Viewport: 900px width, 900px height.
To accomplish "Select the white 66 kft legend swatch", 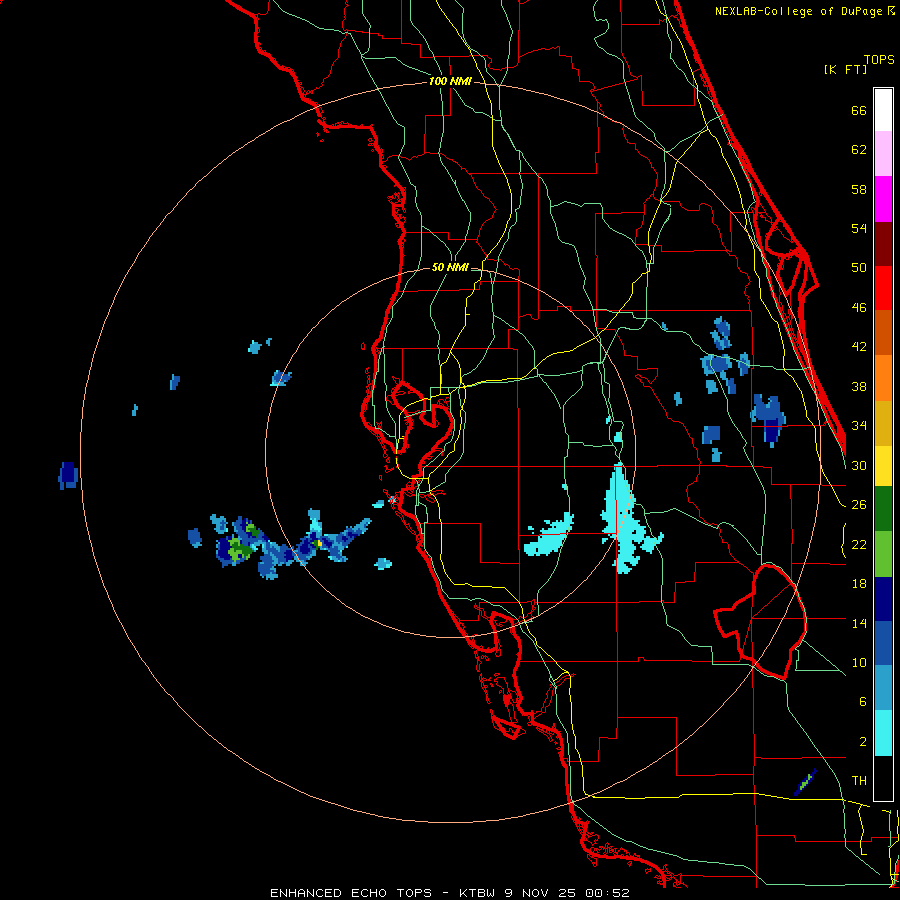I will pos(883,110).
